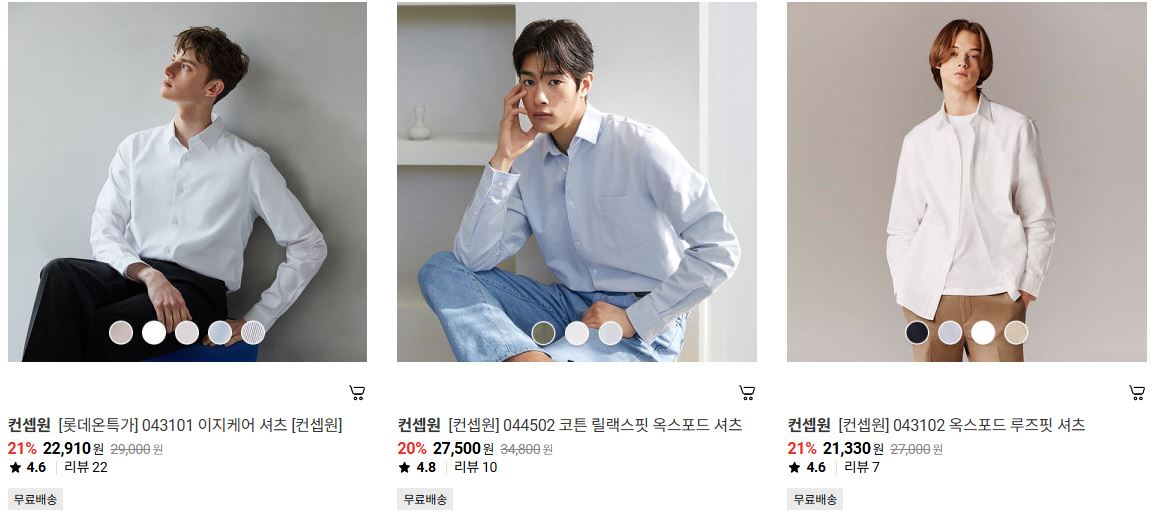The width and height of the screenshot is (1155, 516).
Task: Select the striped swatch on first shirt
Action: click(x=253, y=333)
